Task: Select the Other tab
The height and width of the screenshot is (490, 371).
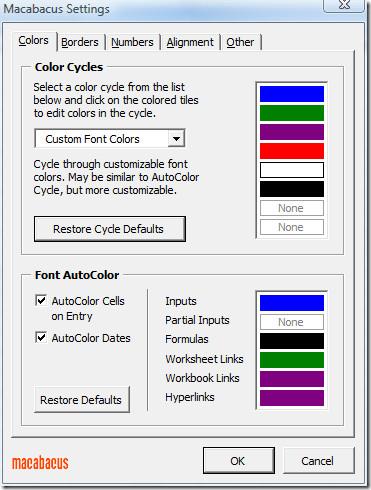Action: pos(240,42)
